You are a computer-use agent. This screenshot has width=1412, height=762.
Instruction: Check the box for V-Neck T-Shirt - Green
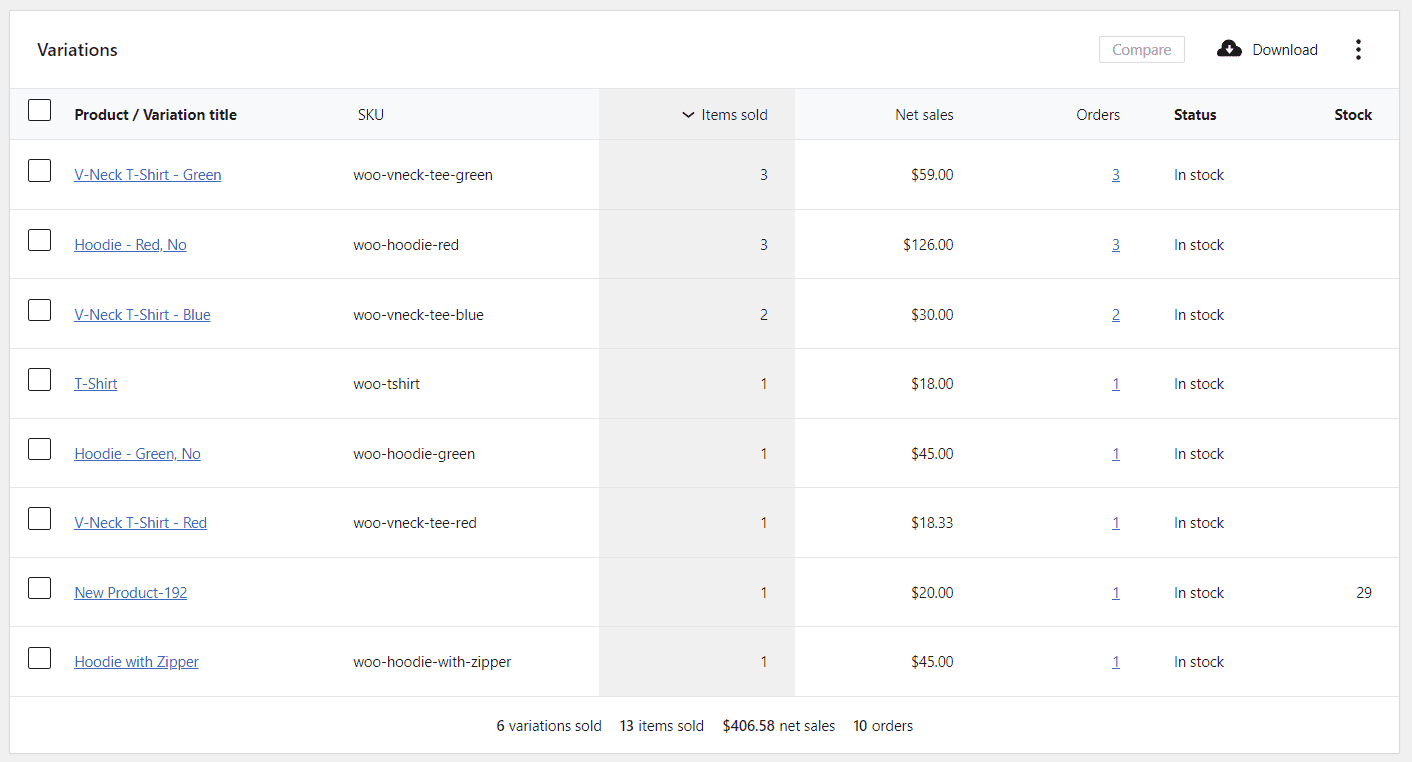coord(39,170)
